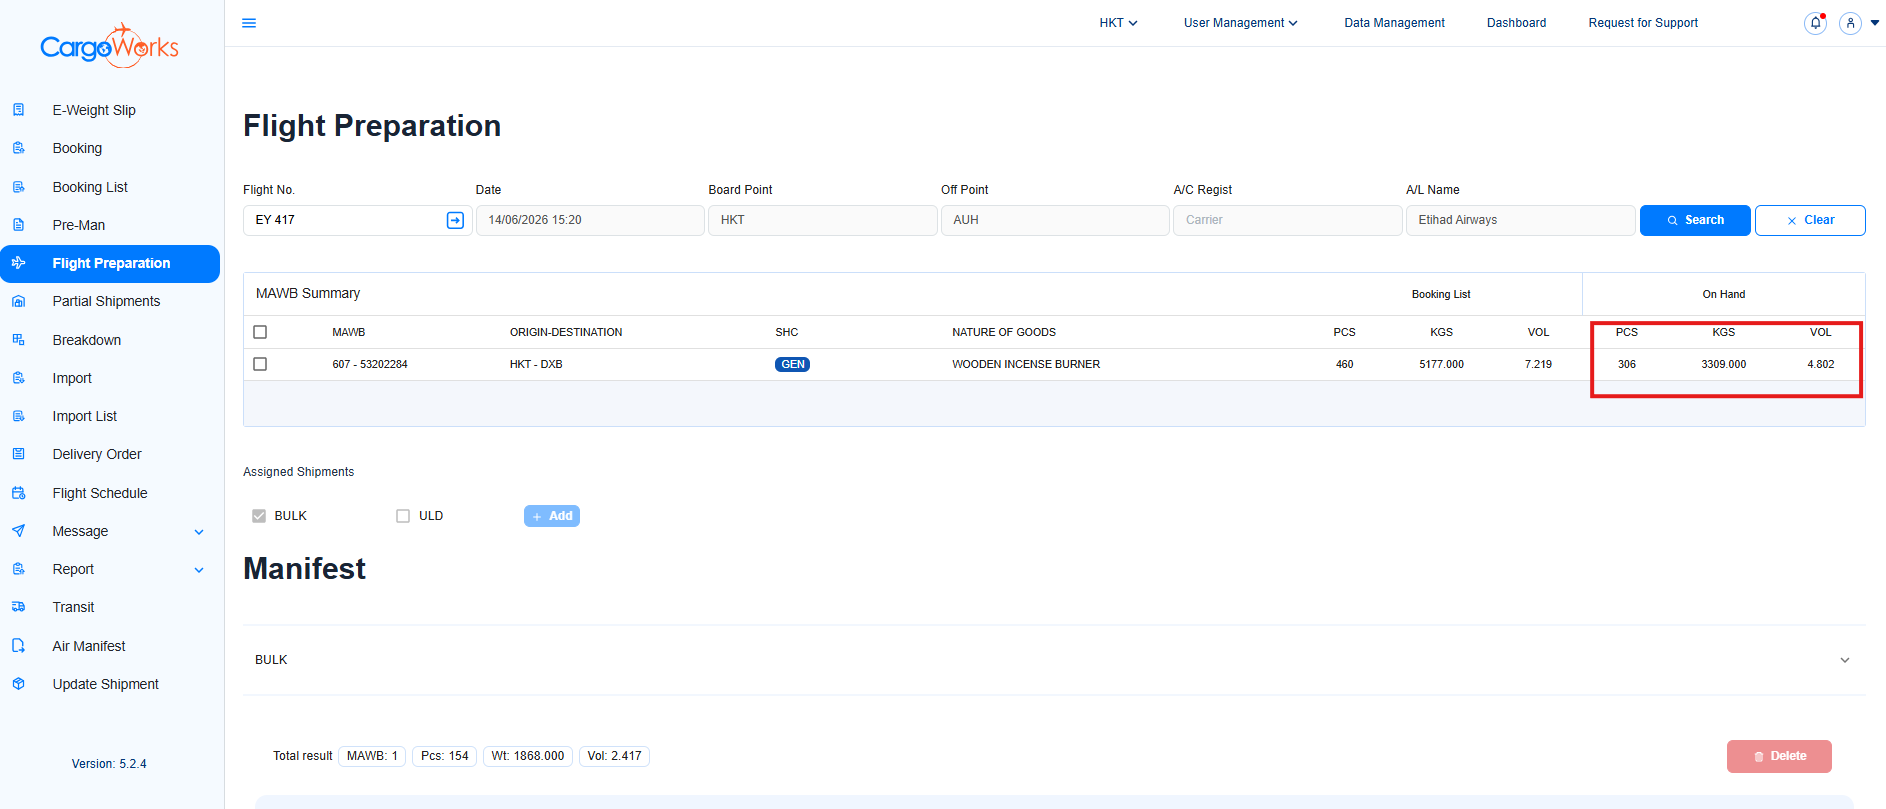Select the MAWB 607 - 53202284 row checkbox
Image resolution: width=1886 pixels, height=809 pixels.
click(x=260, y=364)
